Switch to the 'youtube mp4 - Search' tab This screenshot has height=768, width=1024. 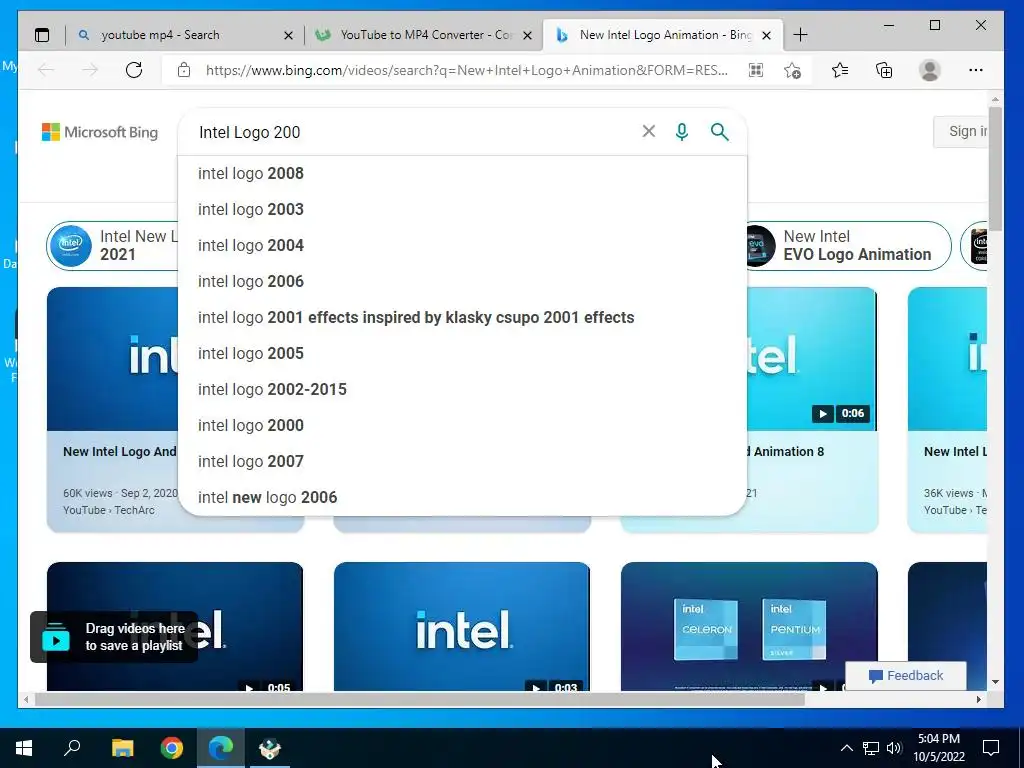[x=184, y=35]
